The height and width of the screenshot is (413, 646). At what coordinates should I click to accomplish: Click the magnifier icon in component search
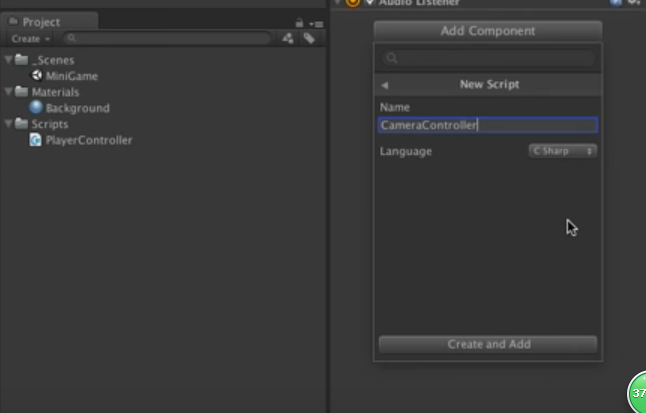392,58
